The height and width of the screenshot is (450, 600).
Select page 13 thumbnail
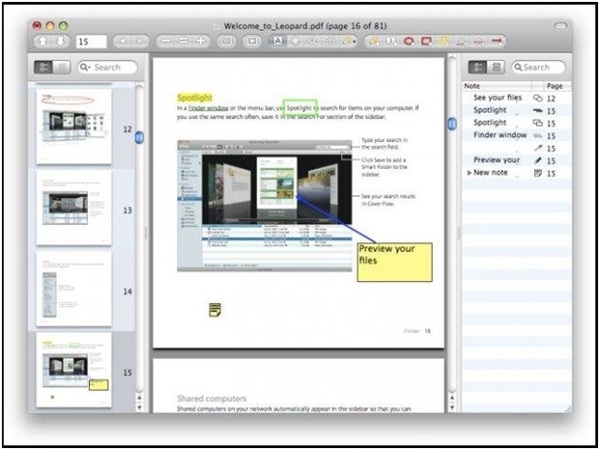74,207
